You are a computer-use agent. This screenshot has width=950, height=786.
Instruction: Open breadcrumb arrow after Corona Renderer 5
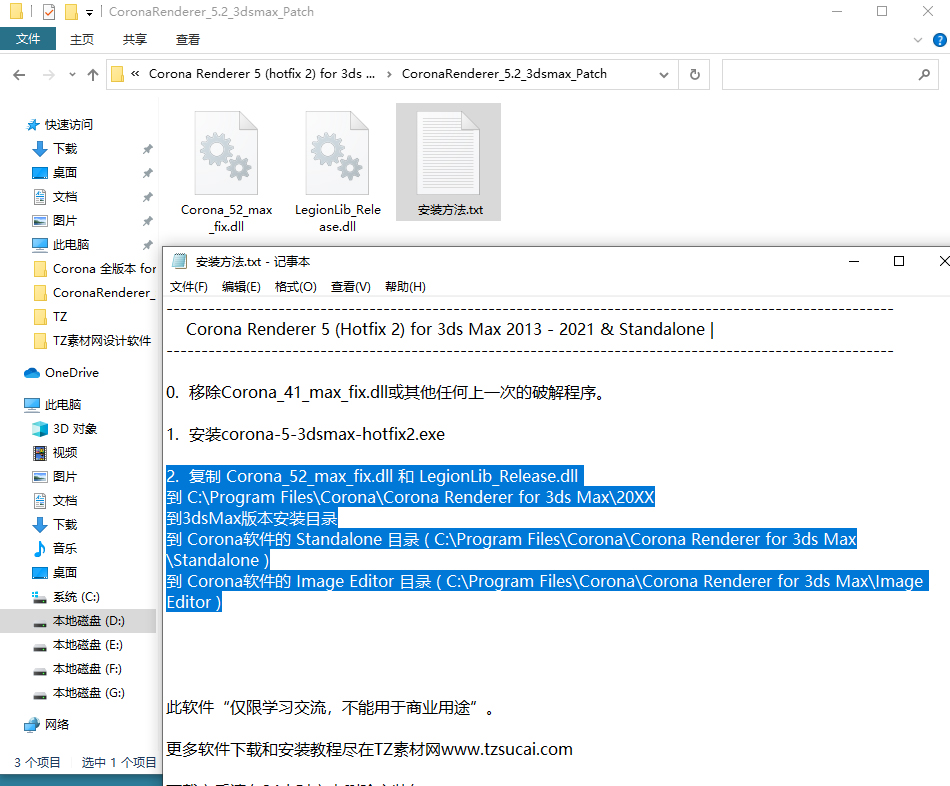(x=388, y=74)
